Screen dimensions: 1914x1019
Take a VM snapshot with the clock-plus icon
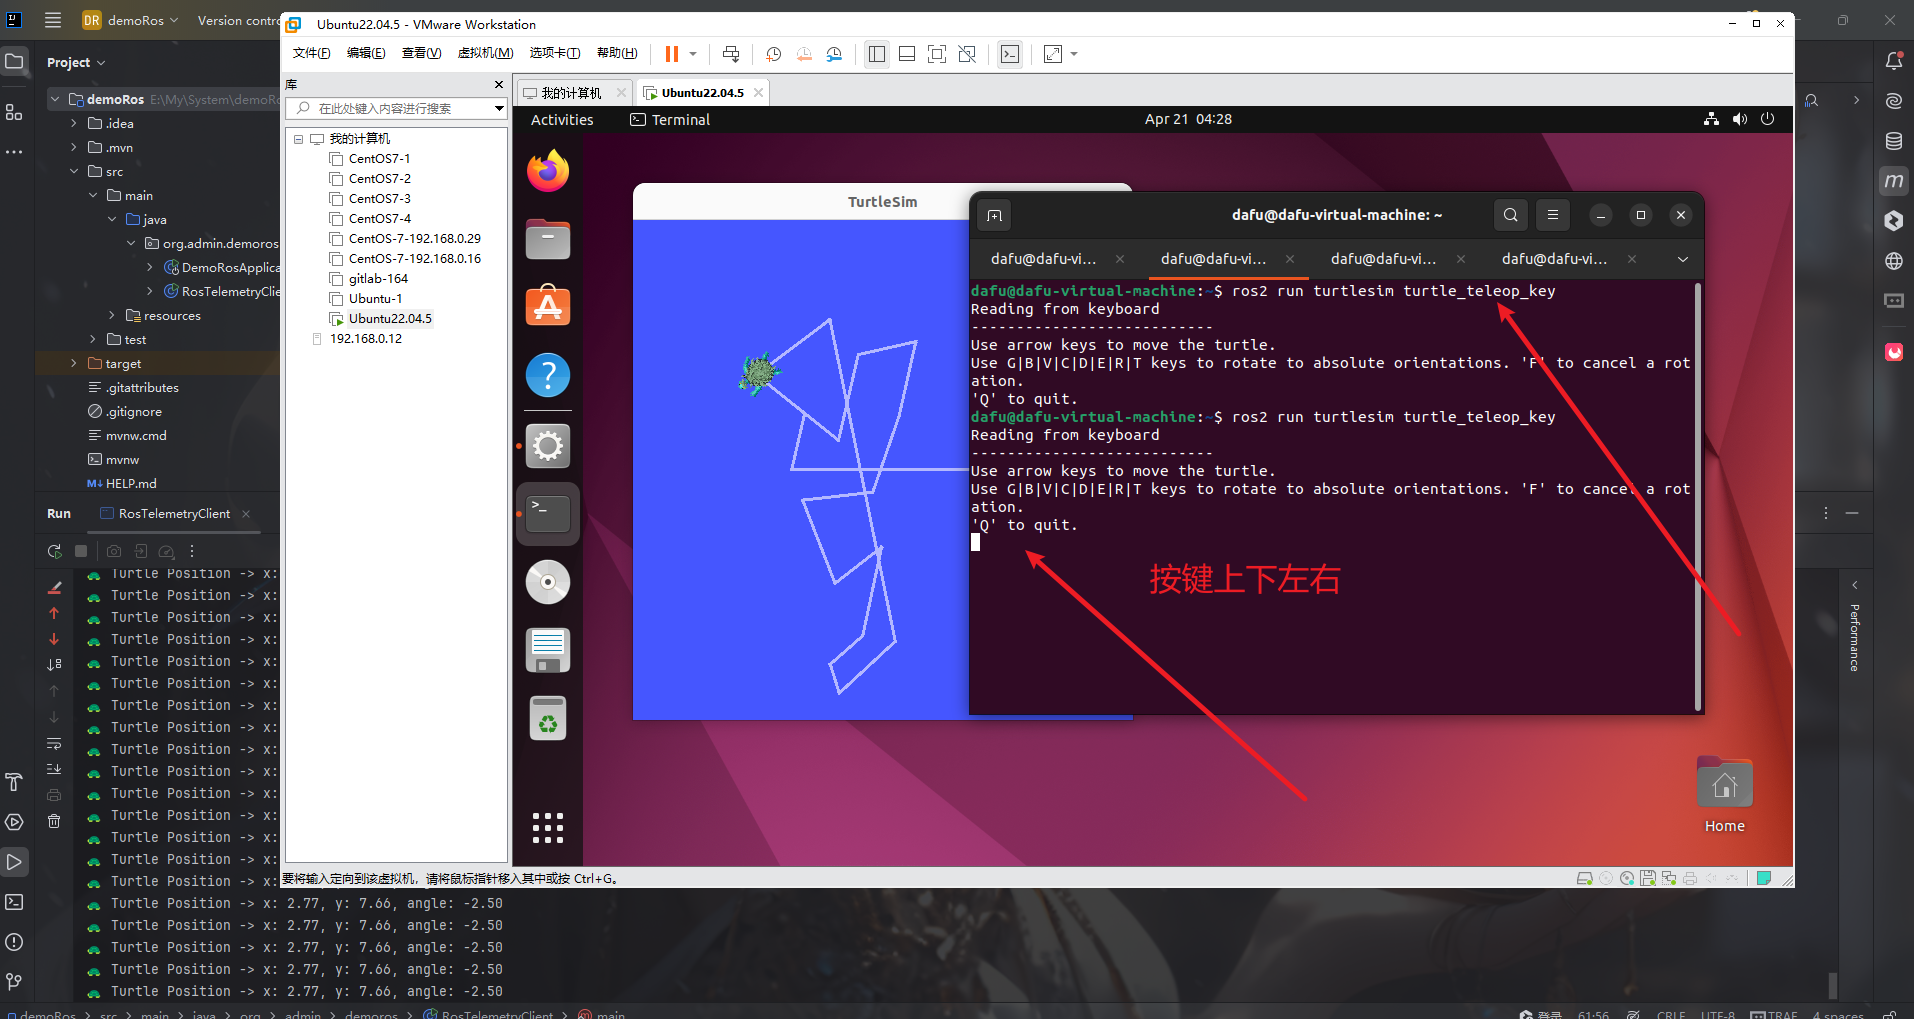[773, 54]
